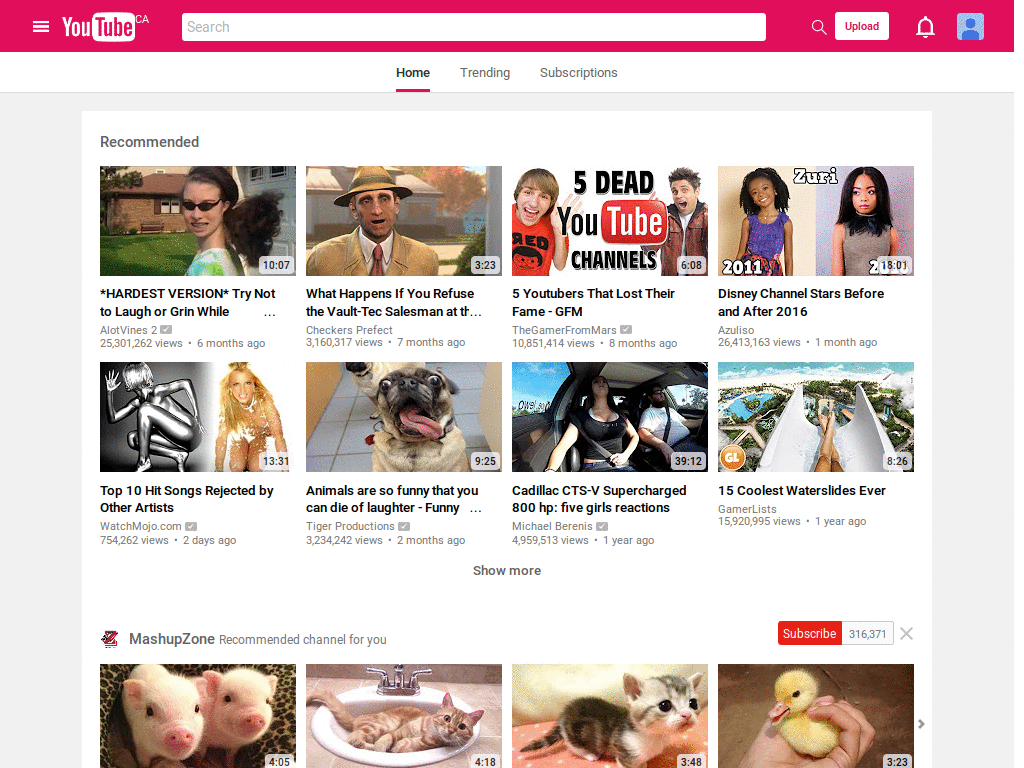Click verified badge next to Tiger Productions
The height and width of the screenshot is (768, 1024).
(404, 526)
